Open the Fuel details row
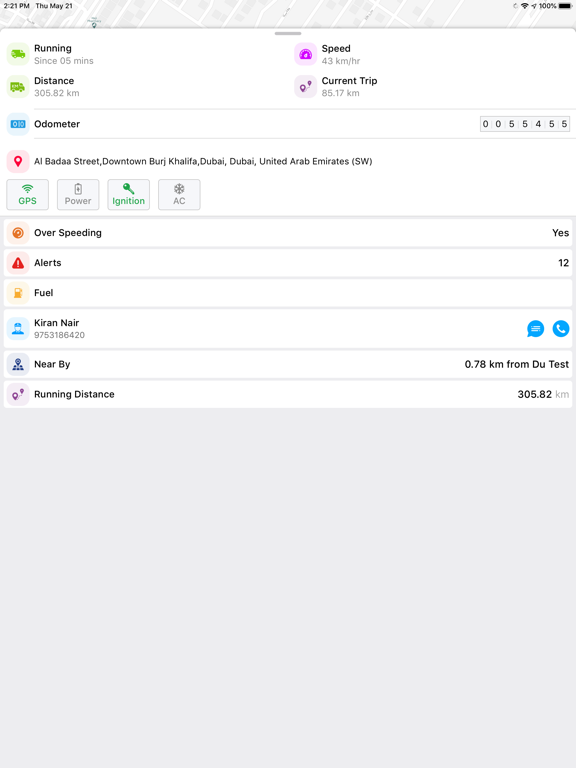Viewport: 576px width, 768px height. 288,293
